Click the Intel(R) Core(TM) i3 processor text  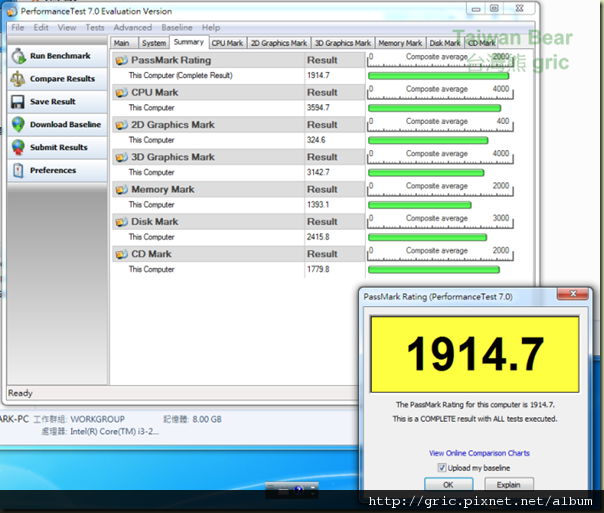pos(114,432)
